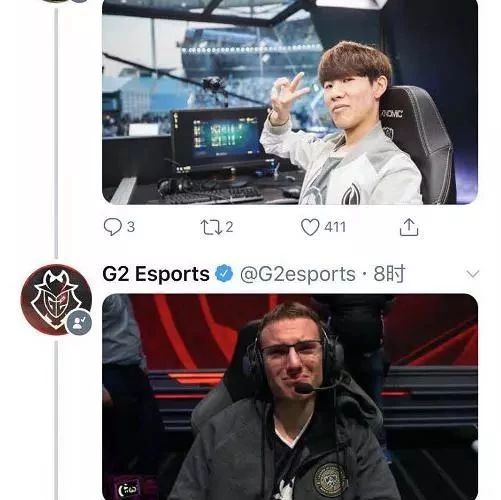Click the reply count 3
Viewport: 501px width, 500px height.
coord(131,227)
